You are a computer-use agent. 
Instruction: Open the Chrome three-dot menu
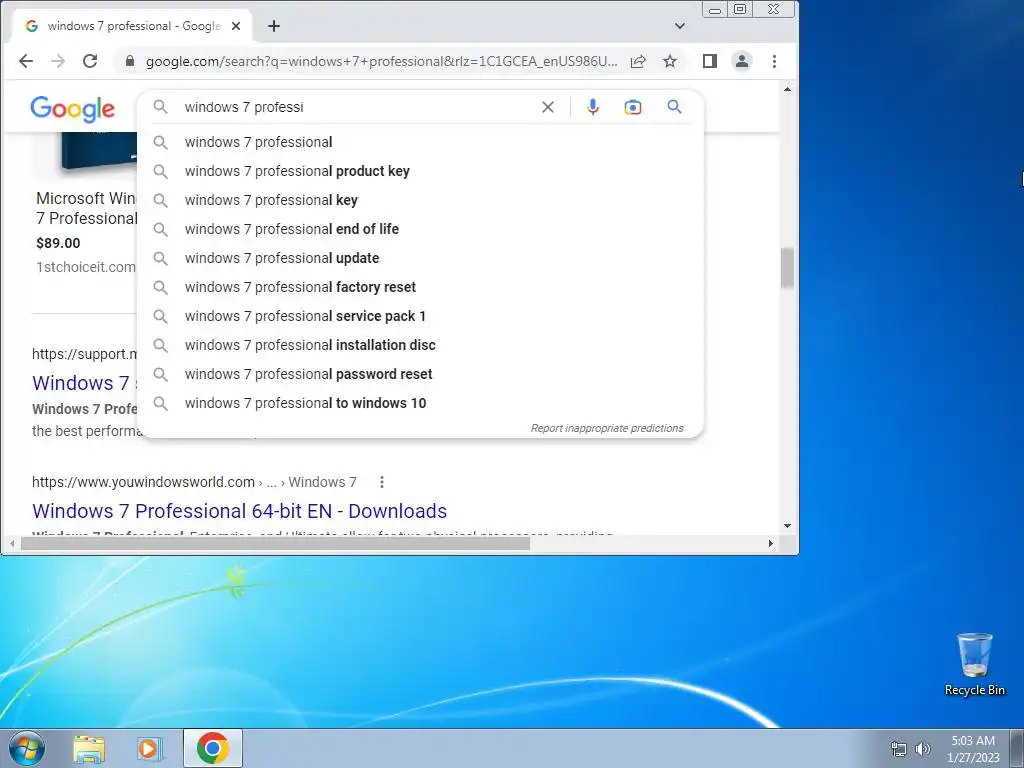tap(775, 61)
